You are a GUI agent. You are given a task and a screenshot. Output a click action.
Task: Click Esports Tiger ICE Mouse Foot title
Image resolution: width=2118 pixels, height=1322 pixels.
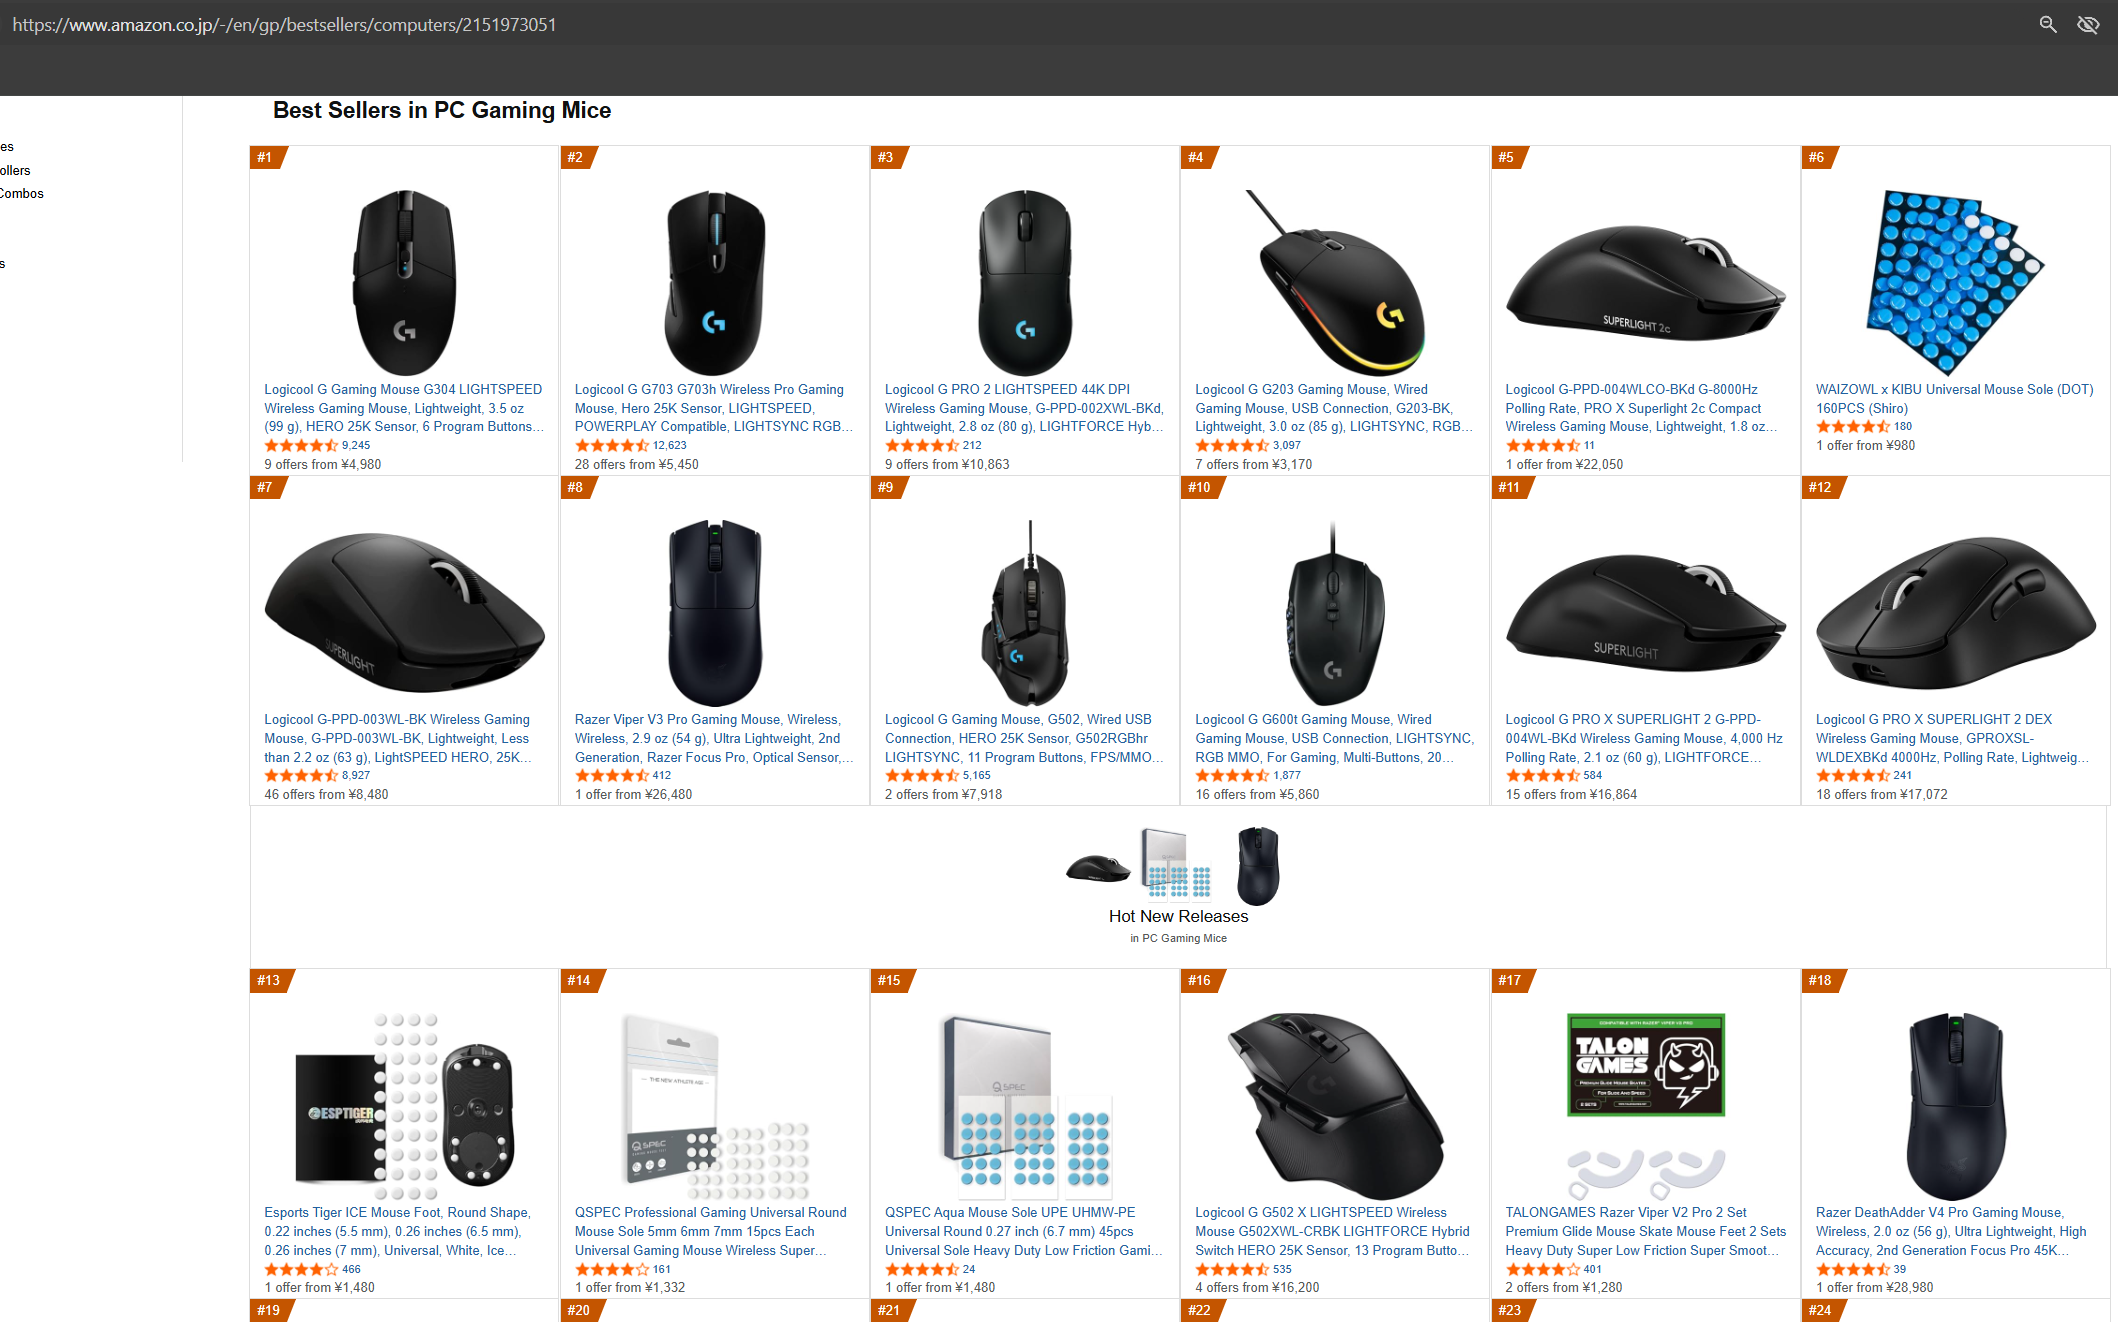[397, 1231]
